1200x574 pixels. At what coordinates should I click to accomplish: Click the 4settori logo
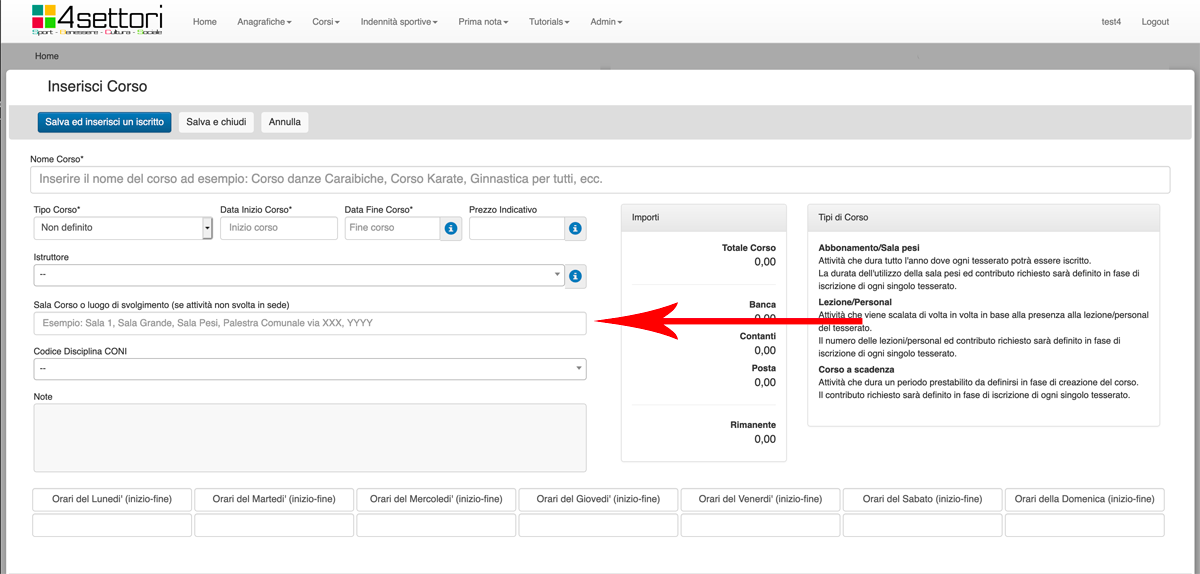pos(96,21)
